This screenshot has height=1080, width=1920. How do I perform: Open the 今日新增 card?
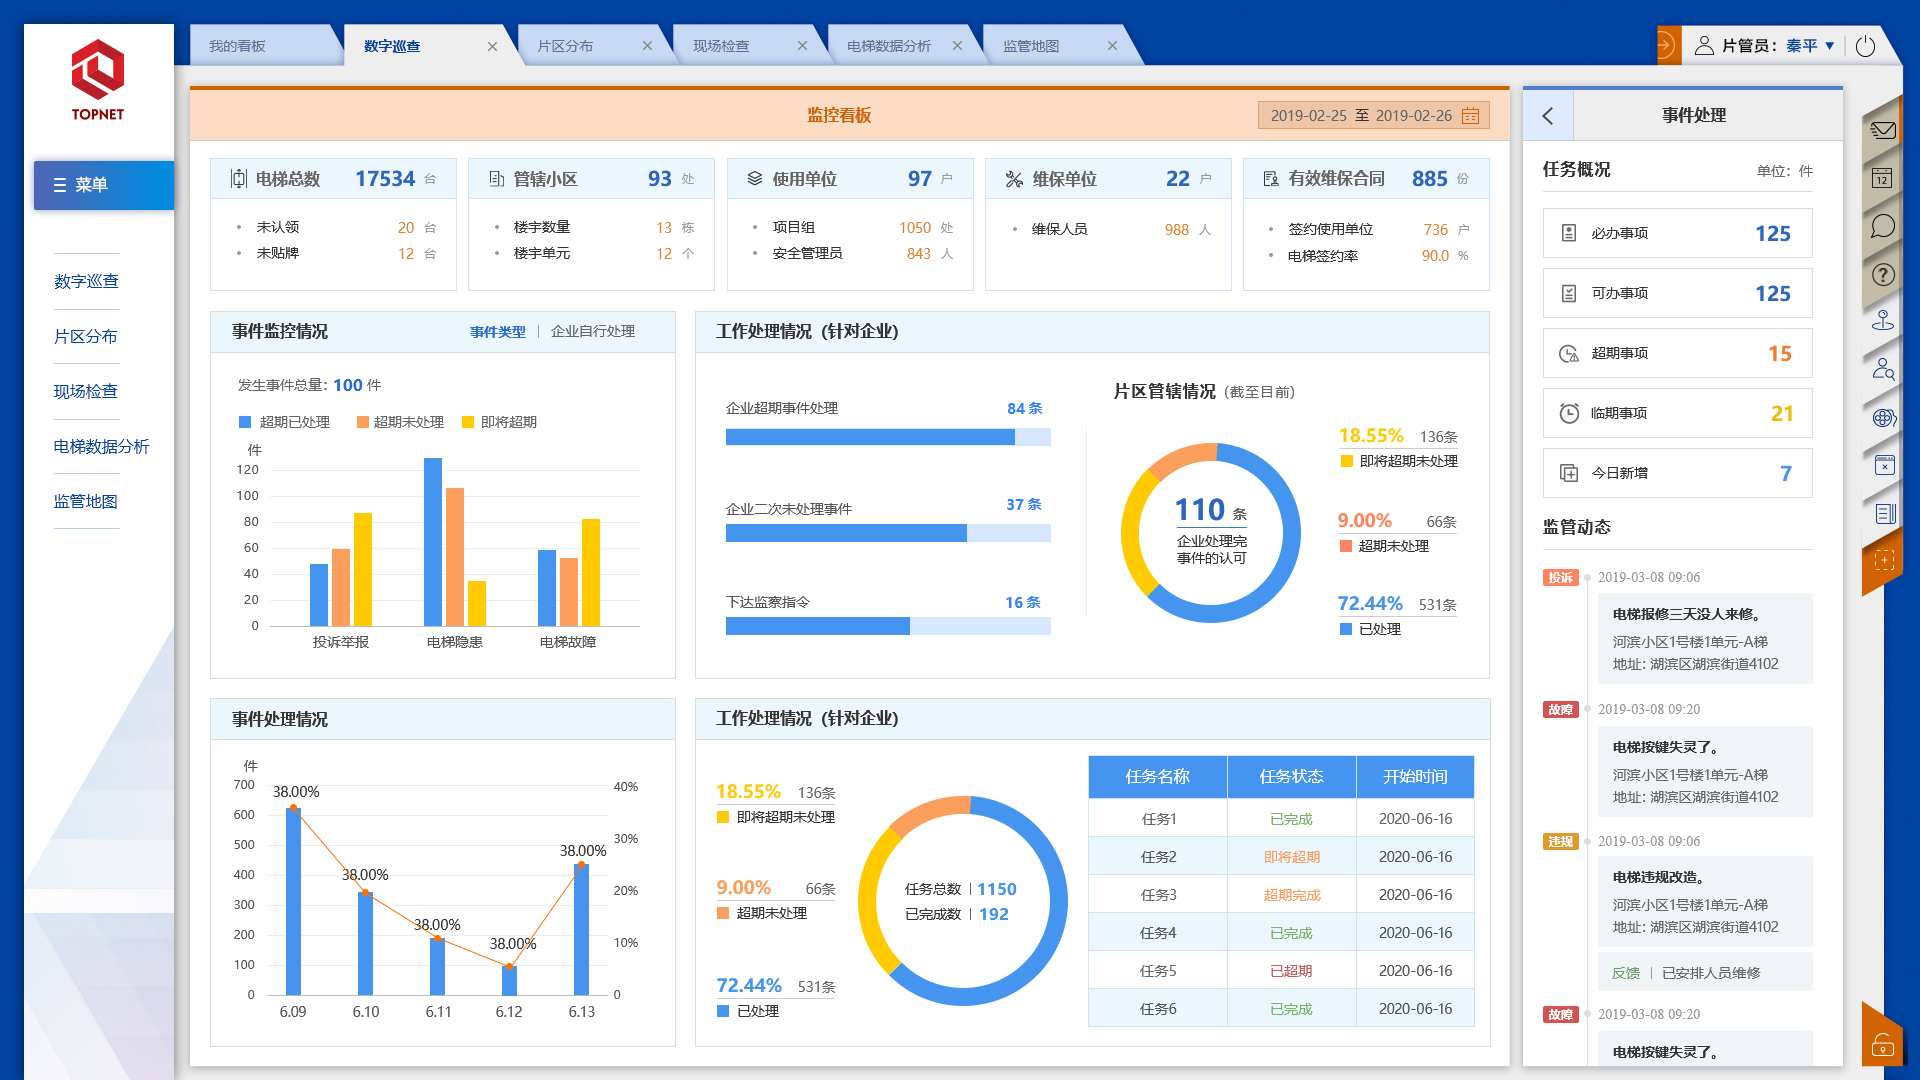tap(1677, 473)
